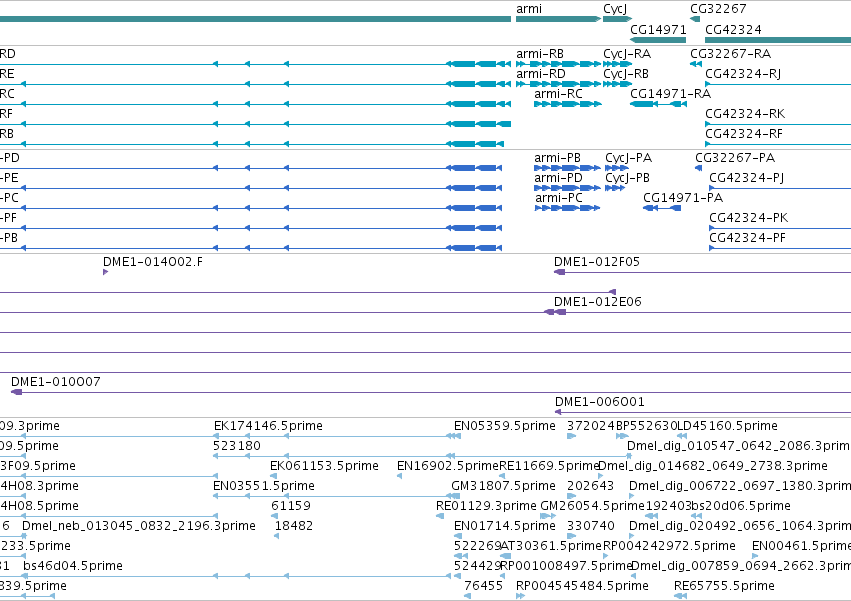The image size is (851, 601).
Task: Select protein CG14971-PA
Action: coord(683,198)
